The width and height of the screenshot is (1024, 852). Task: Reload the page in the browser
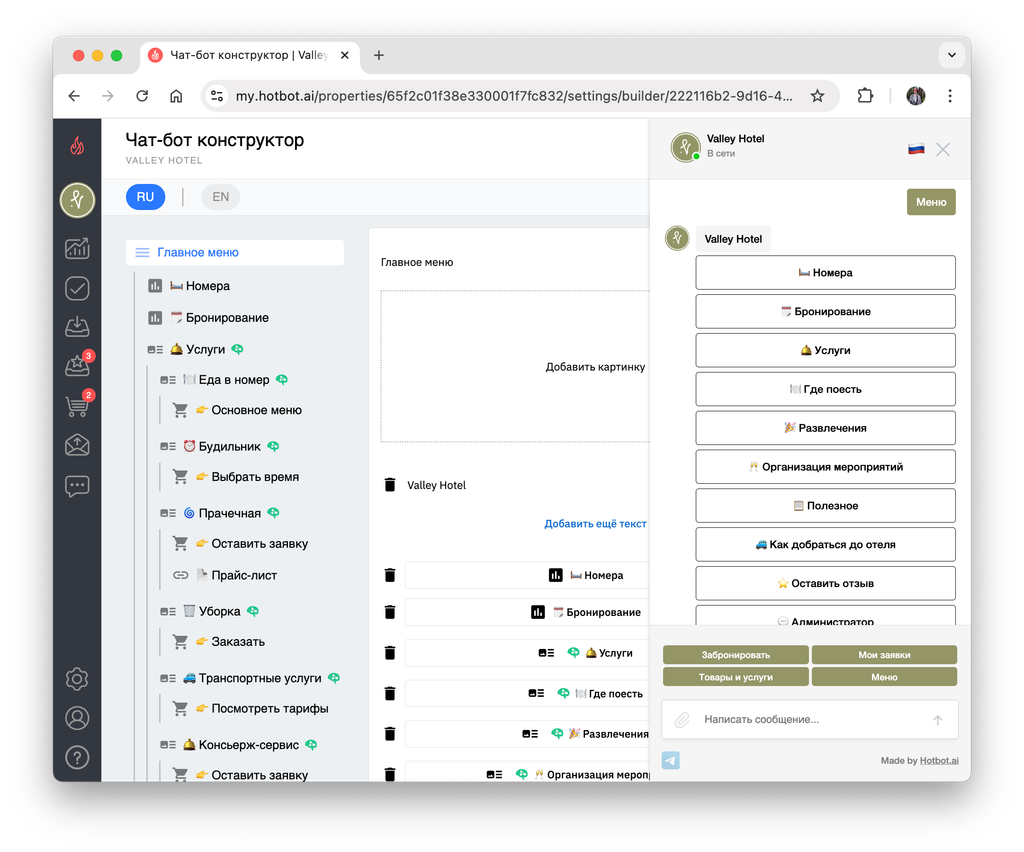coord(142,96)
